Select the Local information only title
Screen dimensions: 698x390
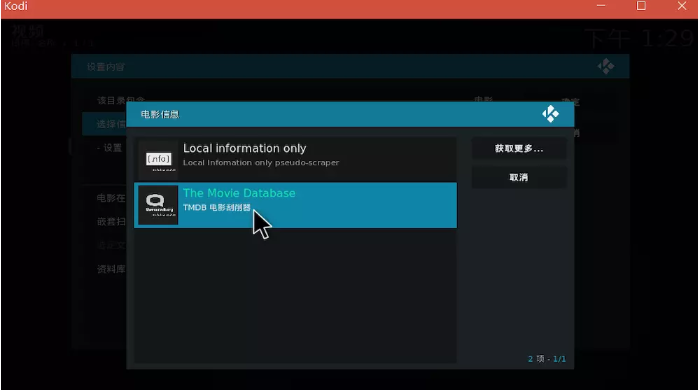[244, 148]
